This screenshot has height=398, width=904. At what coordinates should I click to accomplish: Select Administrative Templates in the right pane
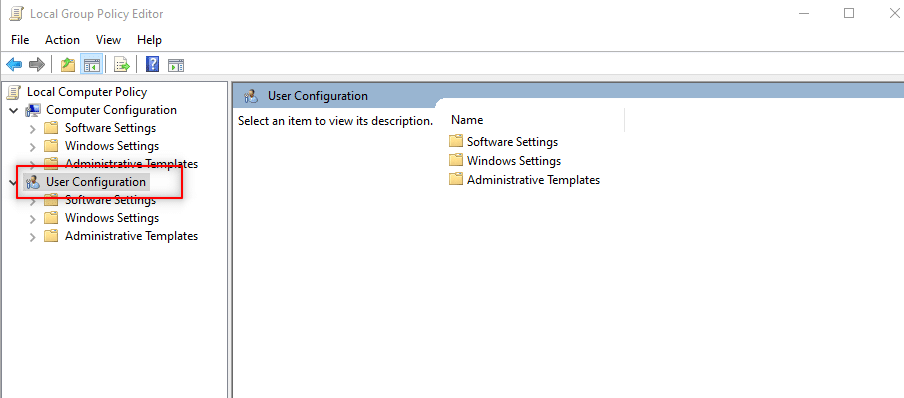pos(533,180)
